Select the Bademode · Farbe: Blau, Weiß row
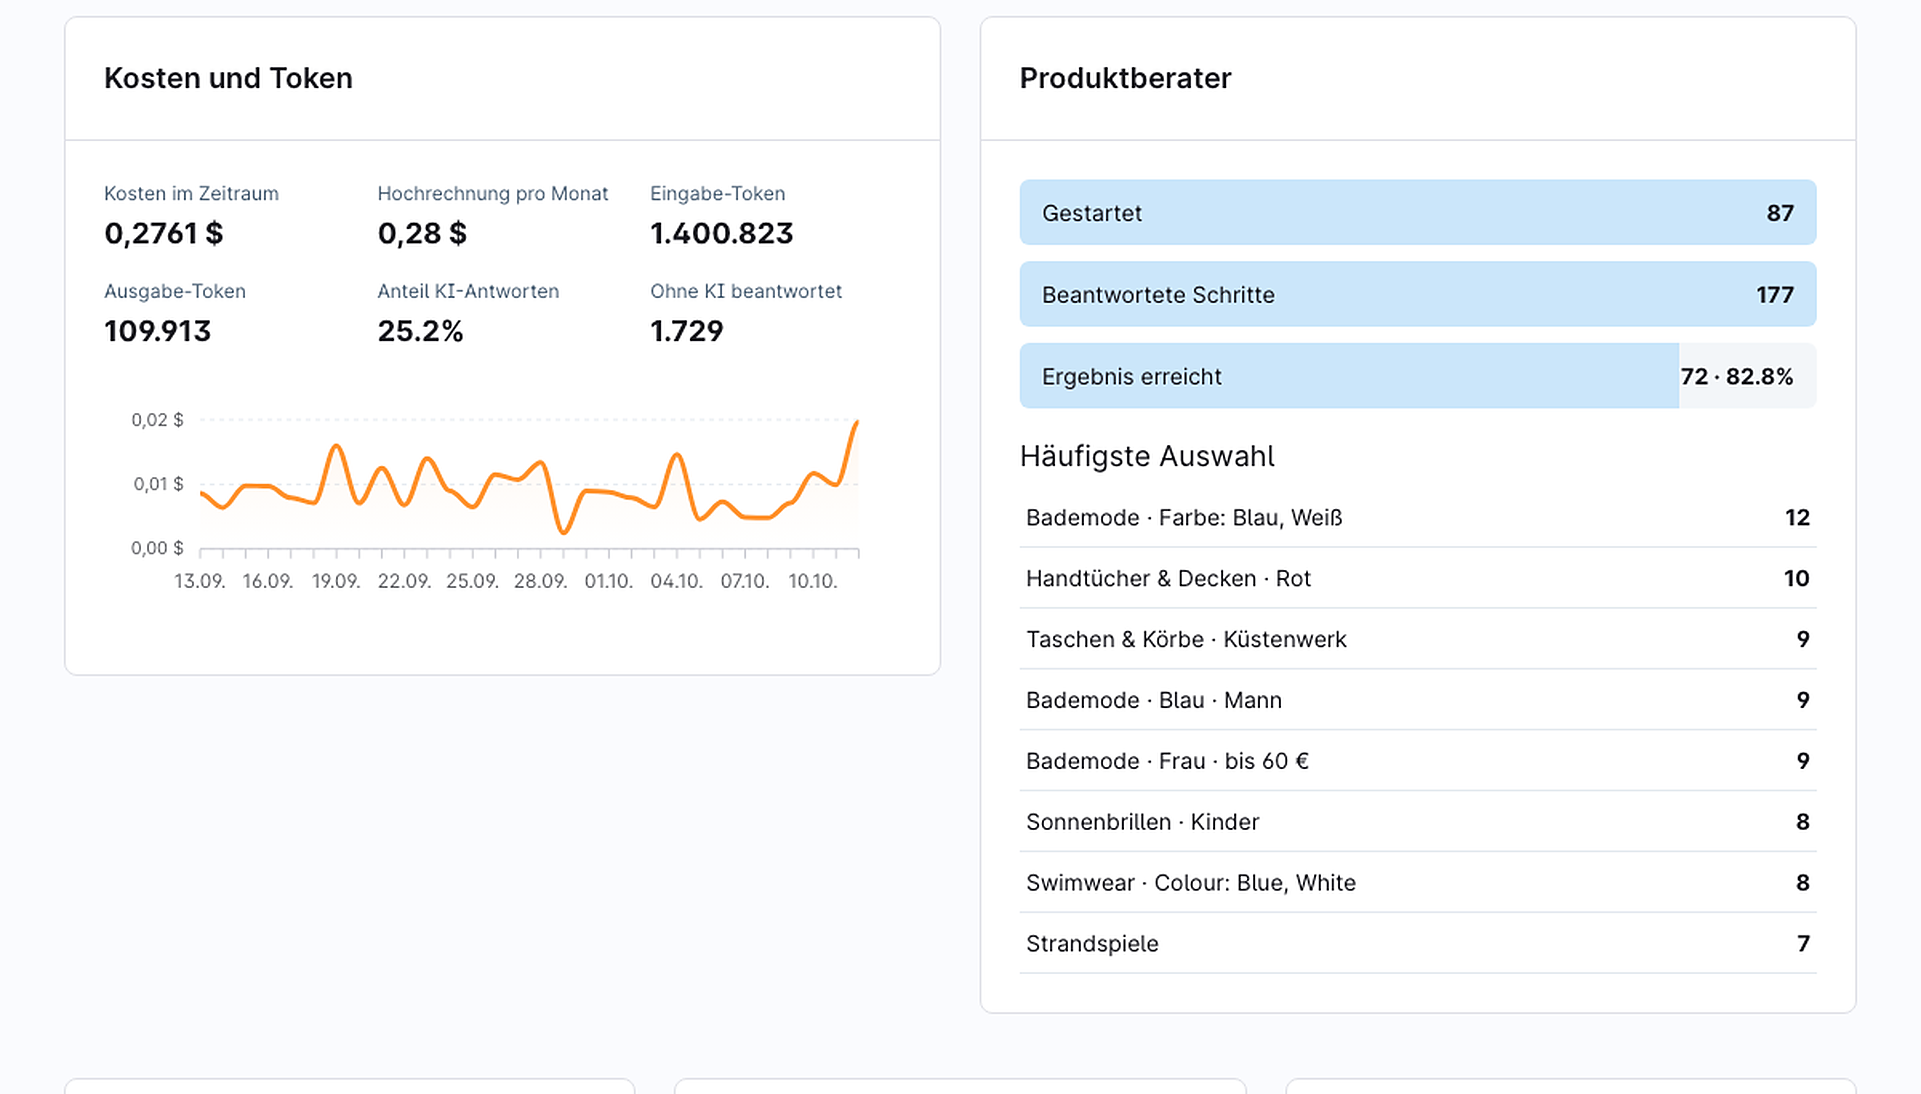The width and height of the screenshot is (1921, 1094). (1417, 517)
